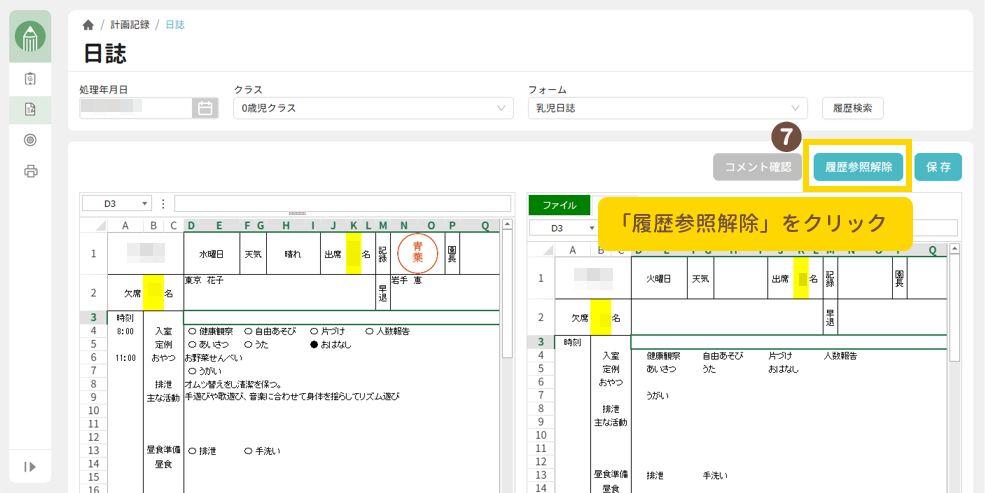Viewport: 985px width, 493px height.
Task: Expand the sidebar with the bottom arrow icon
Action: (x=31, y=466)
